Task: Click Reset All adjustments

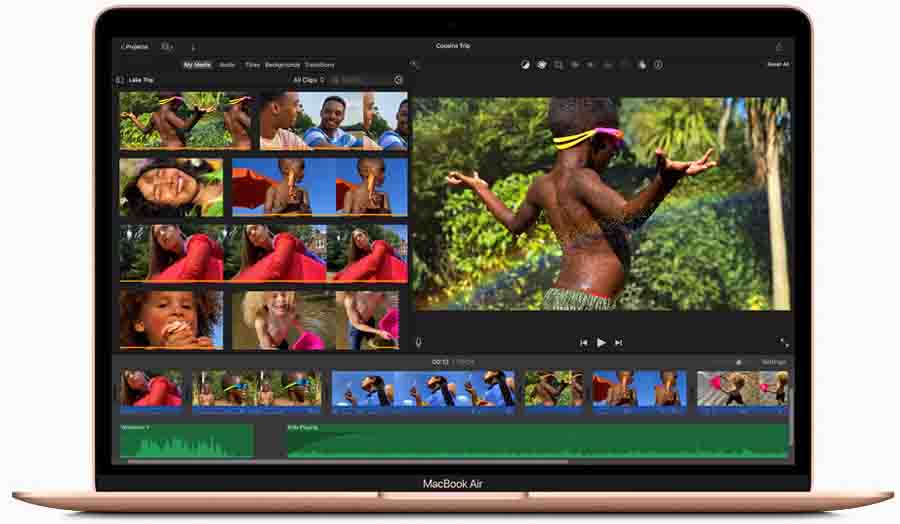Action: [778, 64]
